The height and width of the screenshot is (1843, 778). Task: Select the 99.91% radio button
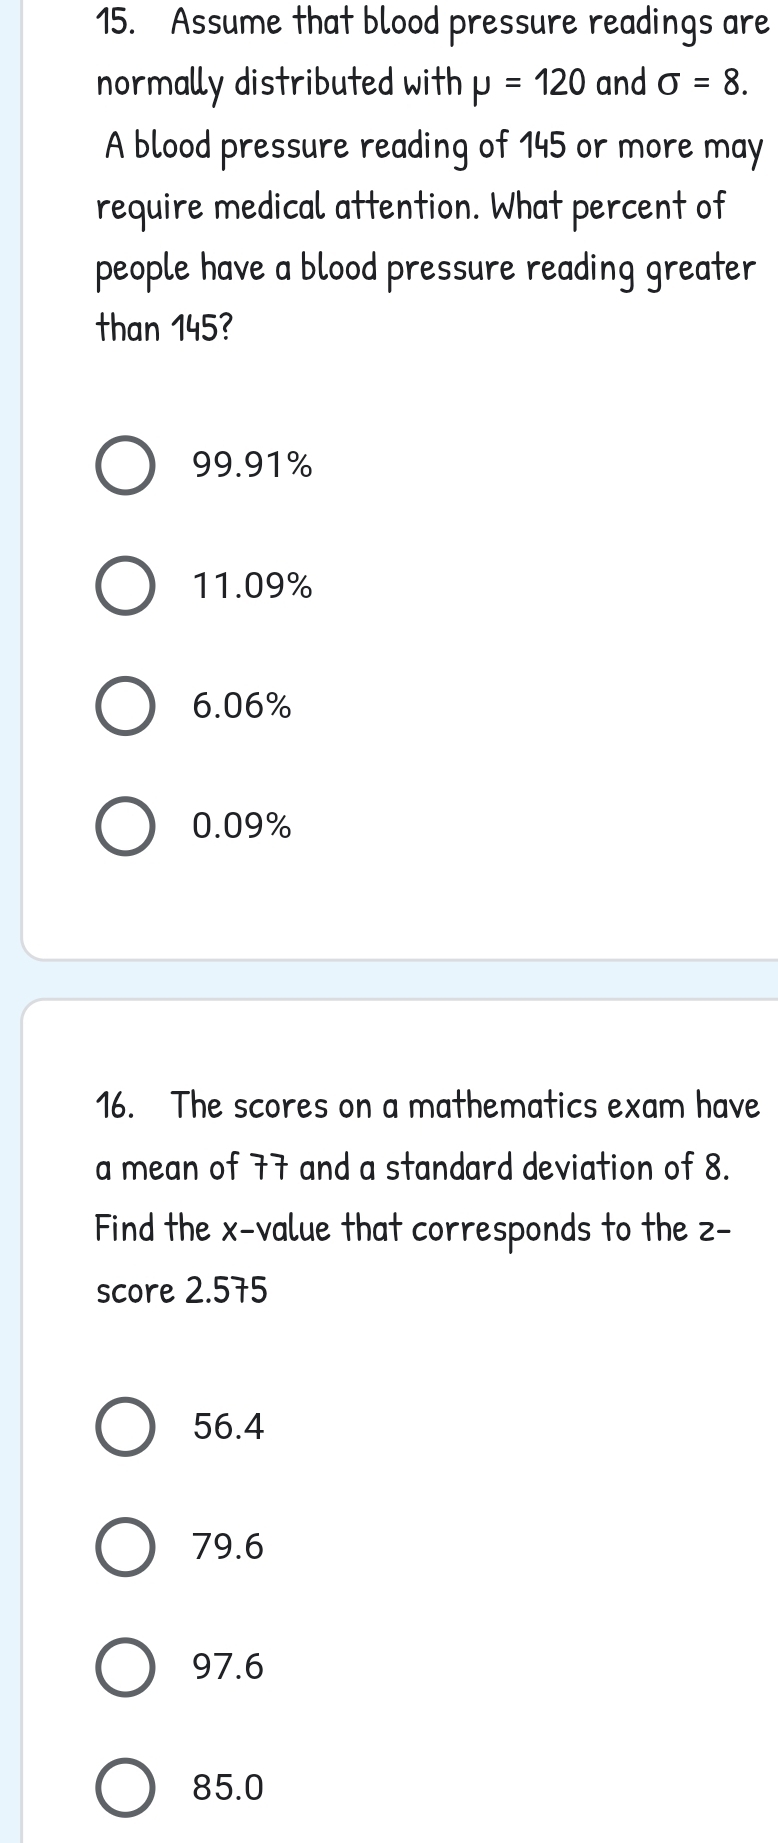click(125, 466)
